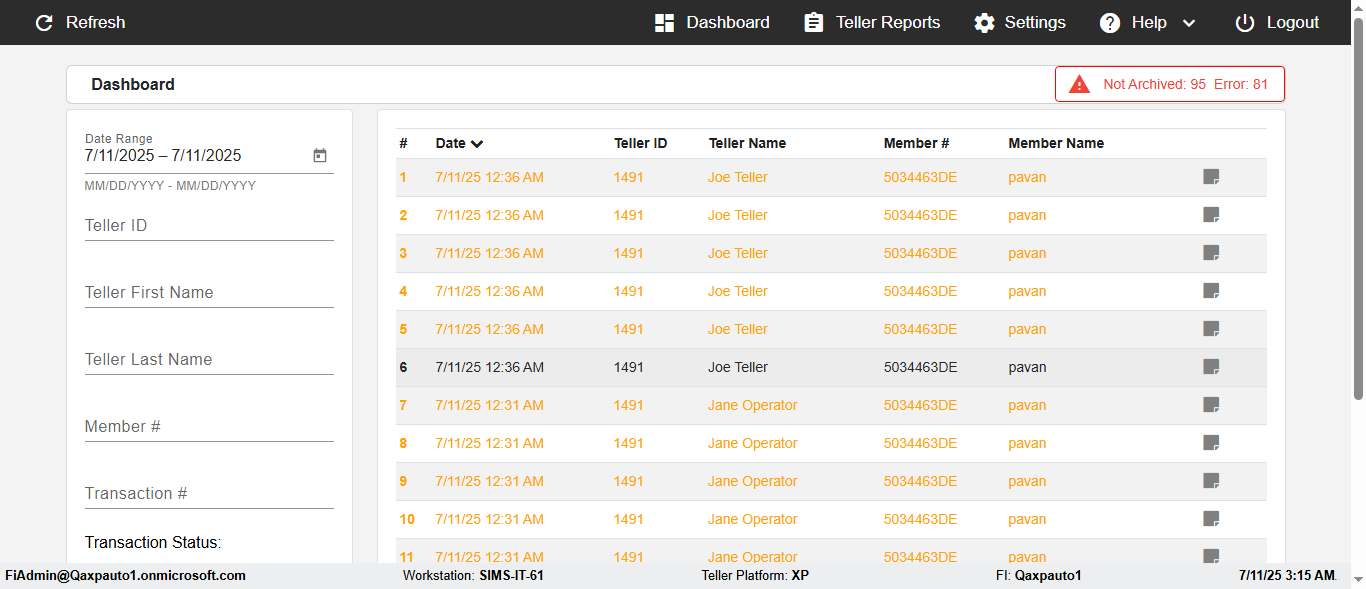The width and height of the screenshot is (1366, 589).
Task: Toggle the Date column sort arrow
Action: pos(477,144)
